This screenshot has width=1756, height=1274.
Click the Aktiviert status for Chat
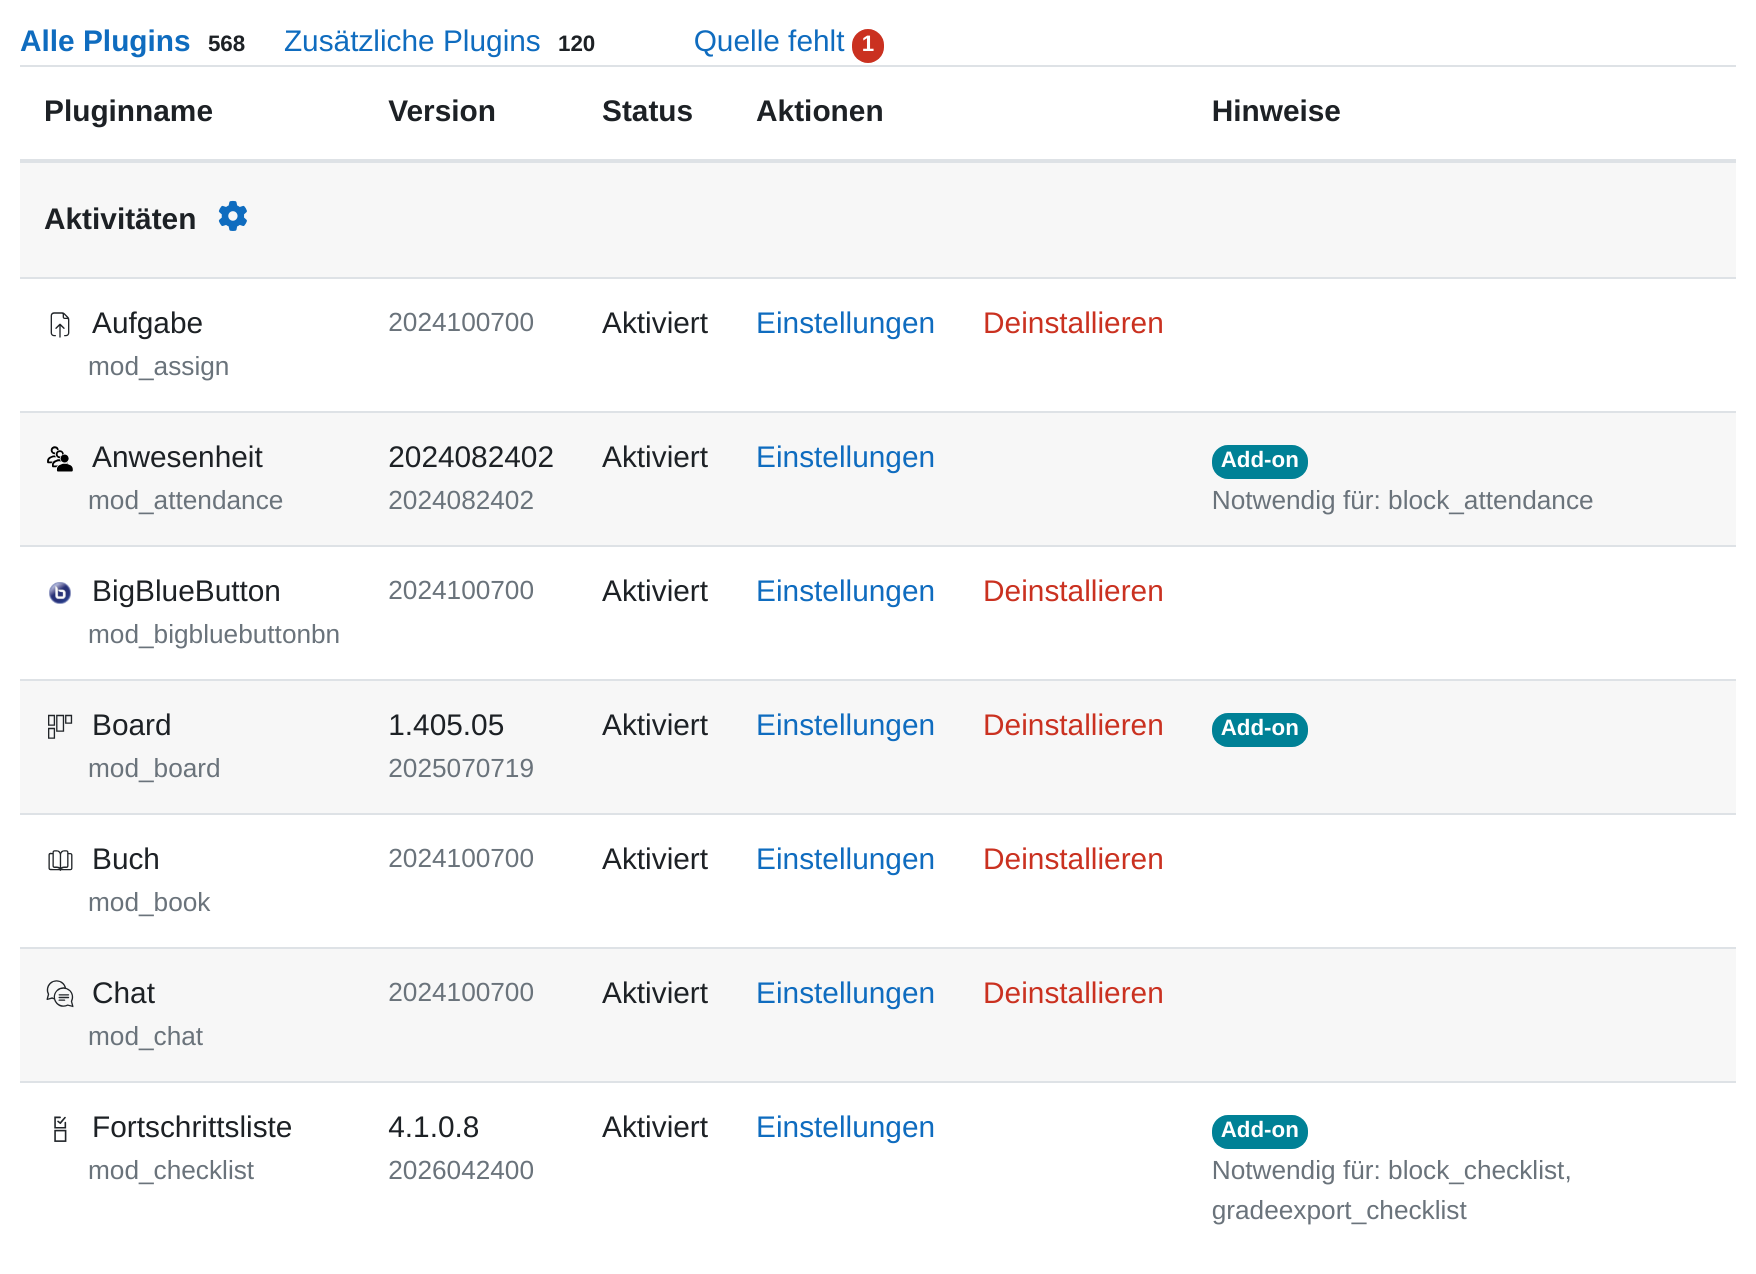coord(655,993)
